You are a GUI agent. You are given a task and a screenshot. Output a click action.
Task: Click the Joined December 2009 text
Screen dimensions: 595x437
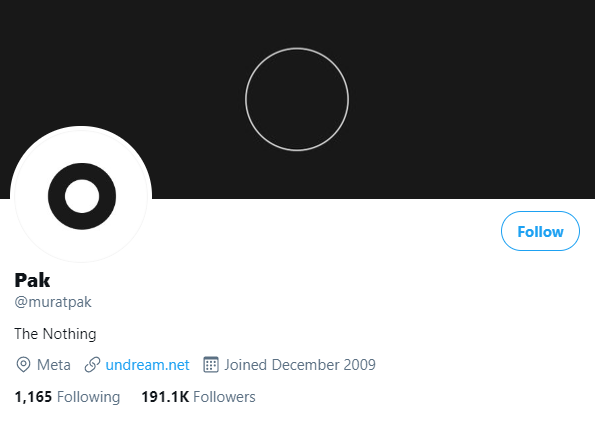(300, 365)
